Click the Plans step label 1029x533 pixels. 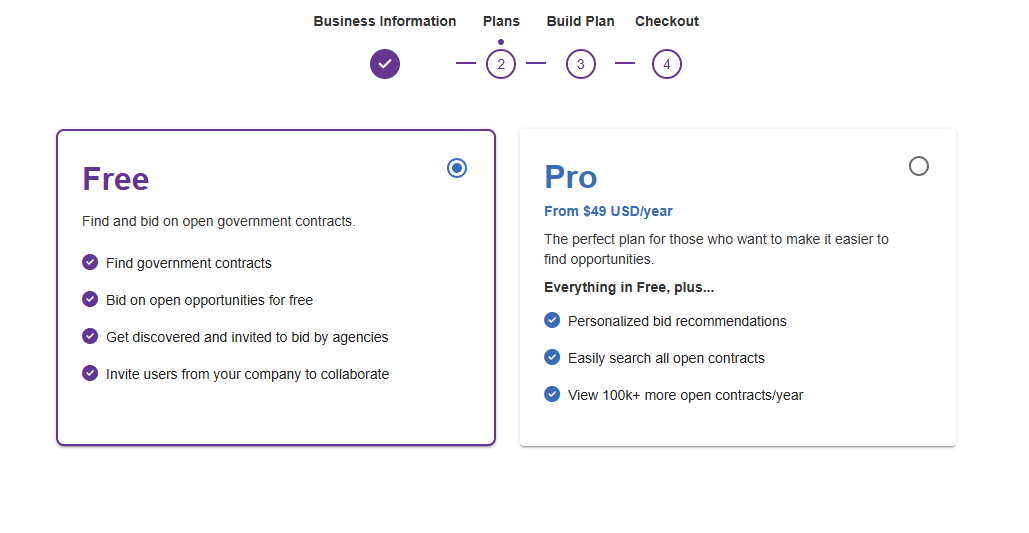coord(501,21)
